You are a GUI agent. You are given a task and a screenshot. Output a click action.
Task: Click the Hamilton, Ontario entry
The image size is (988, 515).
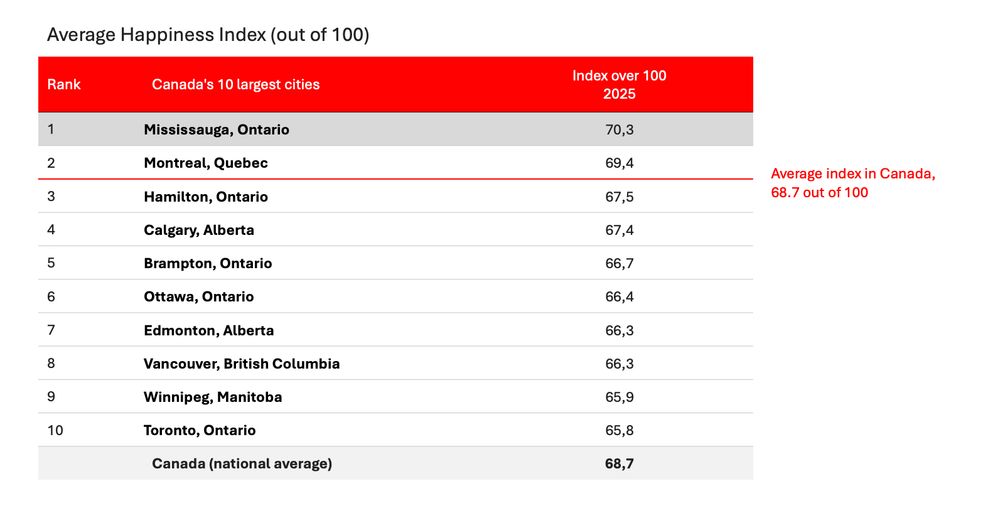coord(206,197)
